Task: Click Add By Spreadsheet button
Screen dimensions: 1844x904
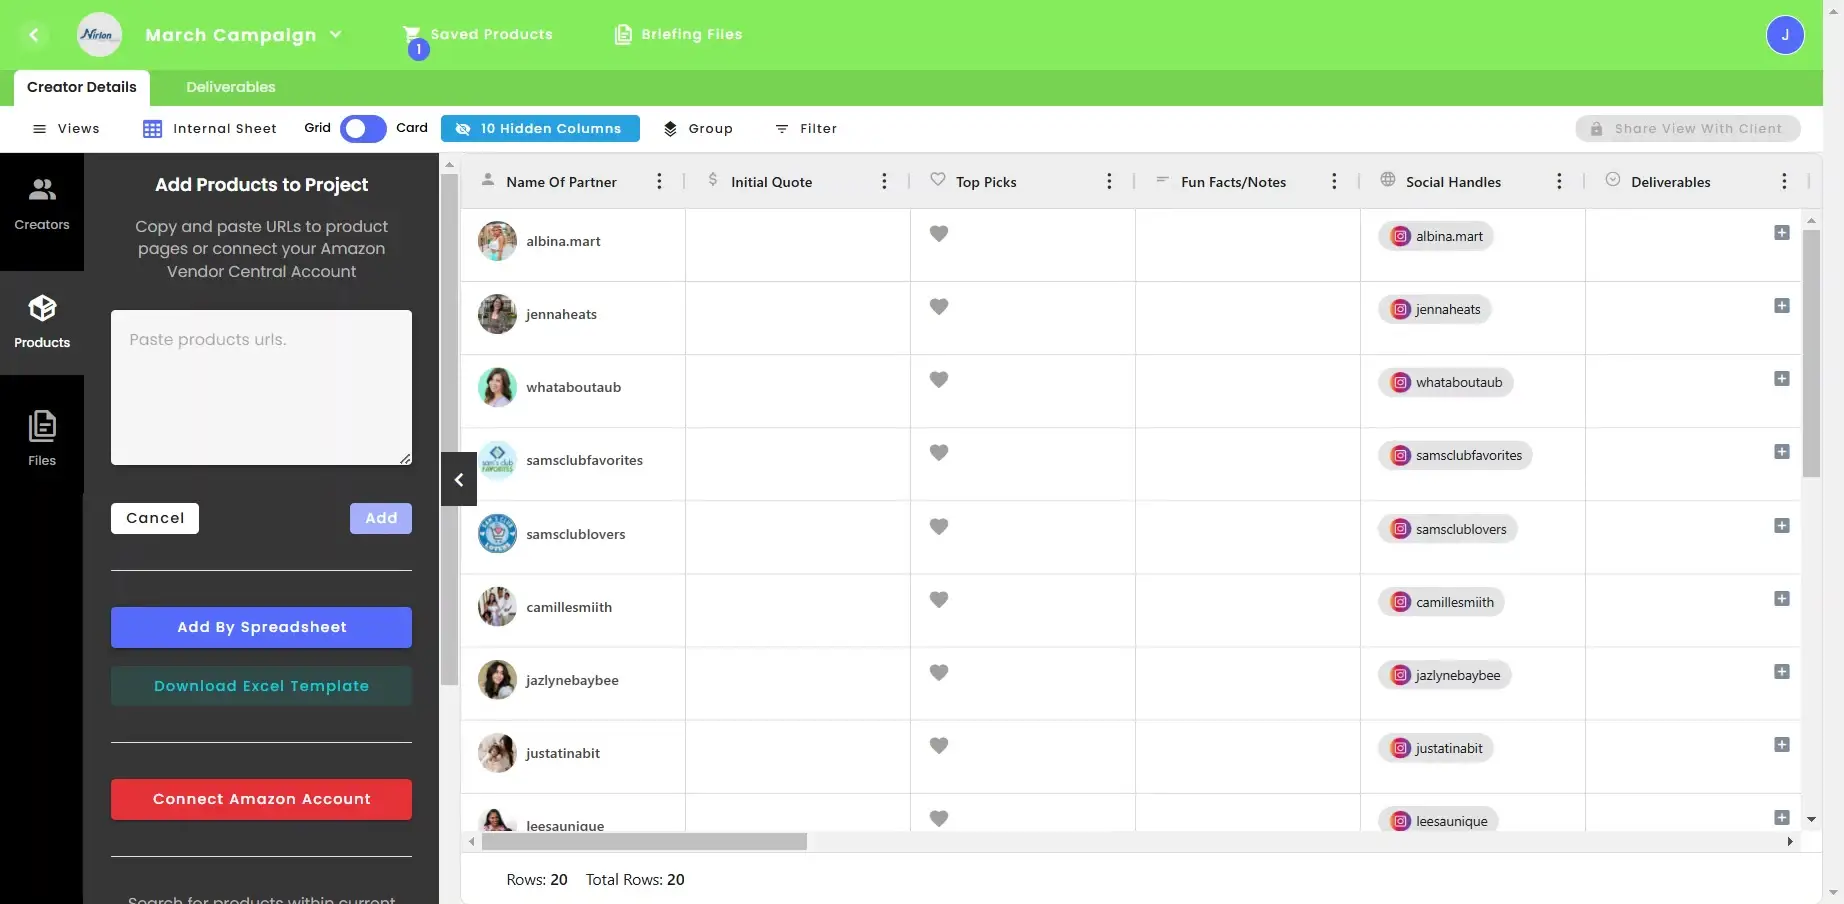Action: pos(261,627)
